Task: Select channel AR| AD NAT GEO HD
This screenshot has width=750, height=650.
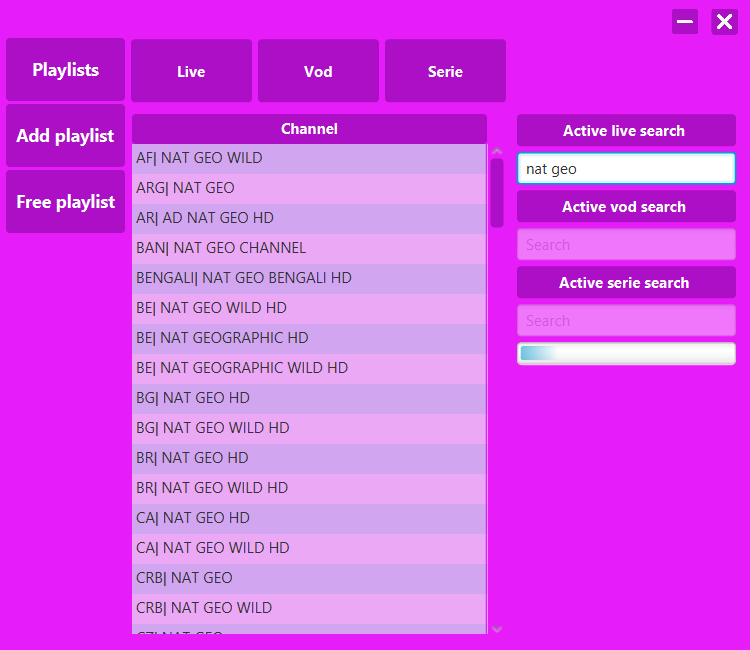Action: [309, 219]
